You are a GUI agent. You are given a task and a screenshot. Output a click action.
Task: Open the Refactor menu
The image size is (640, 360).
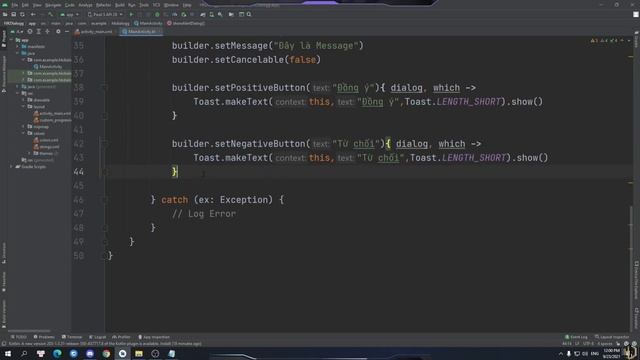103,5
